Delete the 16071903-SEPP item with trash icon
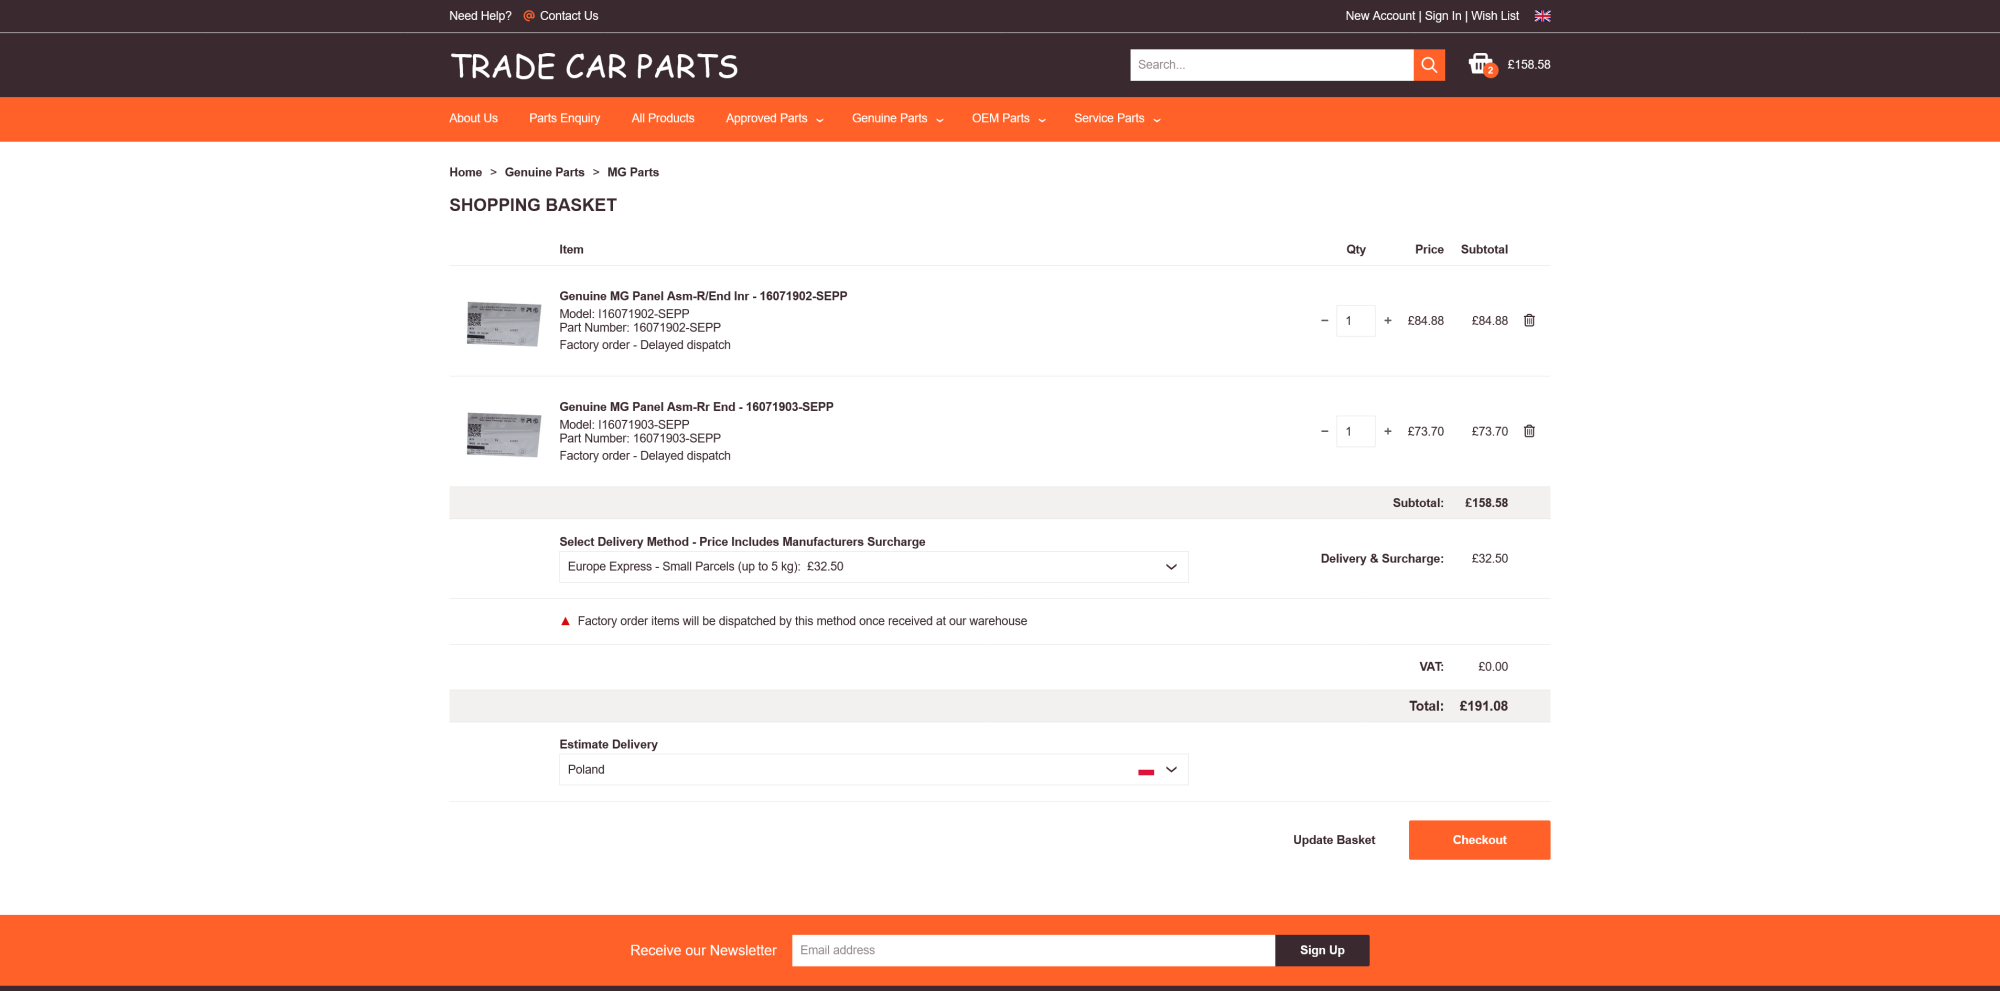 pyautogui.click(x=1529, y=432)
